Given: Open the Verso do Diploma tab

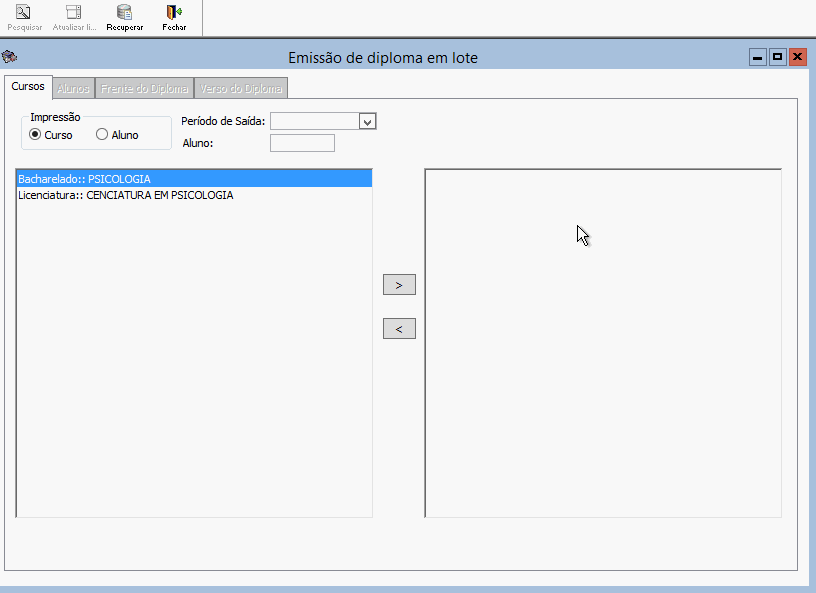Looking at the screenshot, I should tap(241, 89).
